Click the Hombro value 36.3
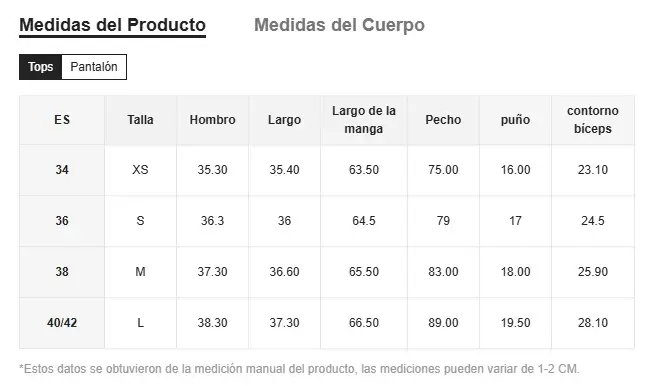The height and width of the screenshot is (386, 646). [212, 221]
